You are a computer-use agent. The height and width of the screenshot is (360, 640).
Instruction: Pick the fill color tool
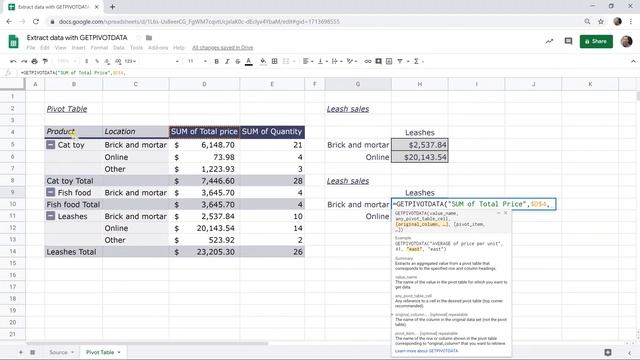(263, 61)
